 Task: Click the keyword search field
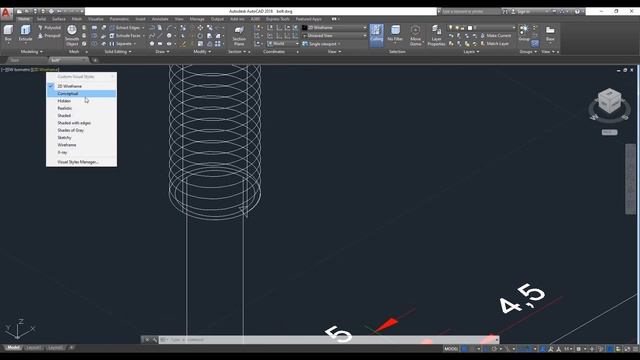pyautogui.click(x=470, y=12)
